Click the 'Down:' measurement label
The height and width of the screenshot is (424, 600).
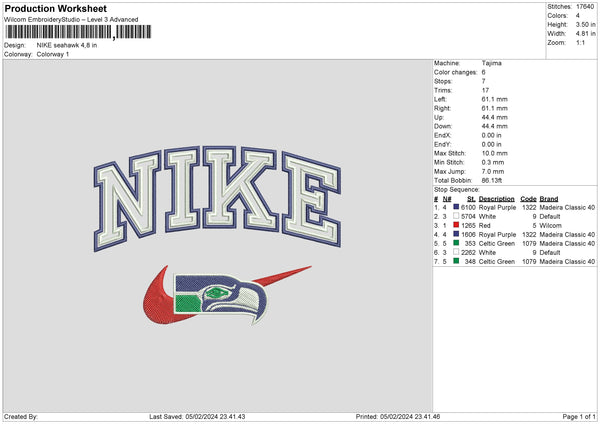click(x=443, y=126)
